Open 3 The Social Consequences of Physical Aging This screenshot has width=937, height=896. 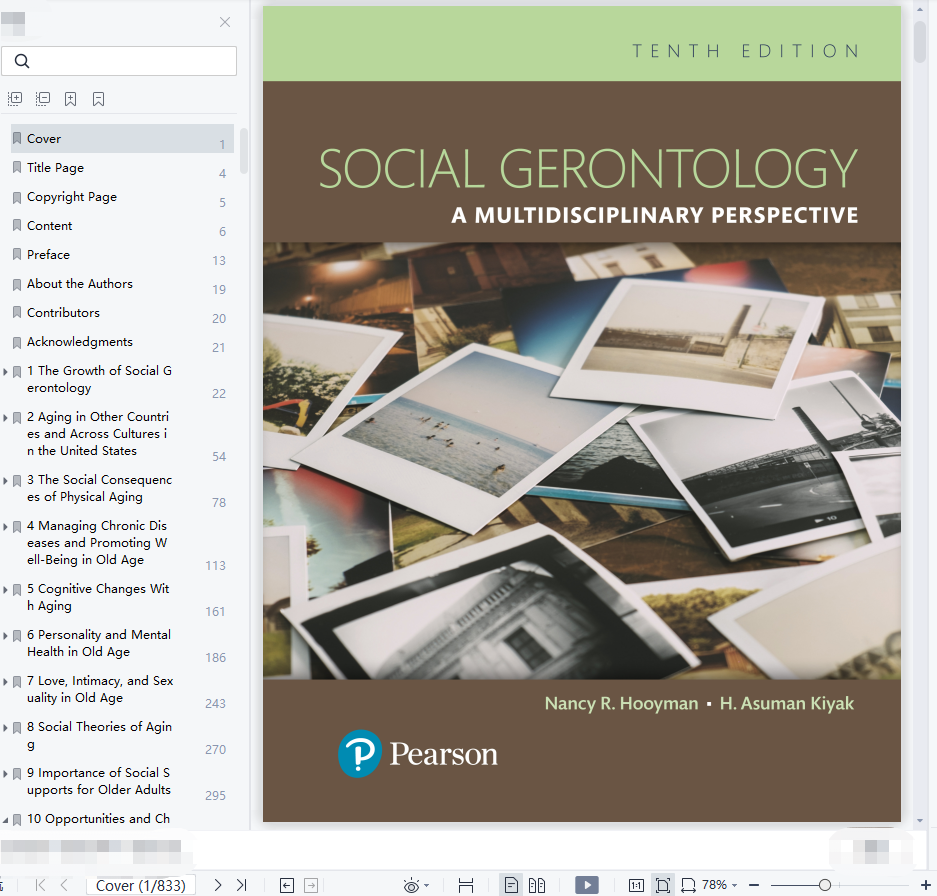99,488
